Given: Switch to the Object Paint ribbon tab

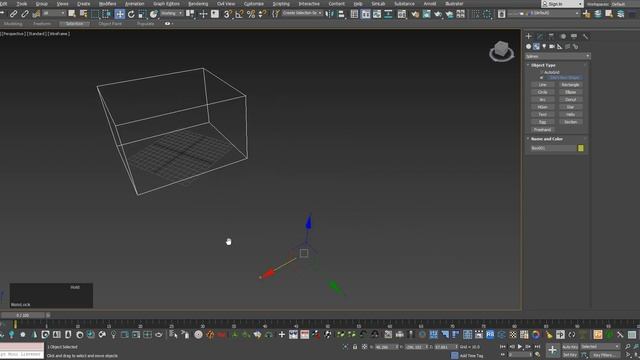Looking at the screenshot, I should pos(110,24).
